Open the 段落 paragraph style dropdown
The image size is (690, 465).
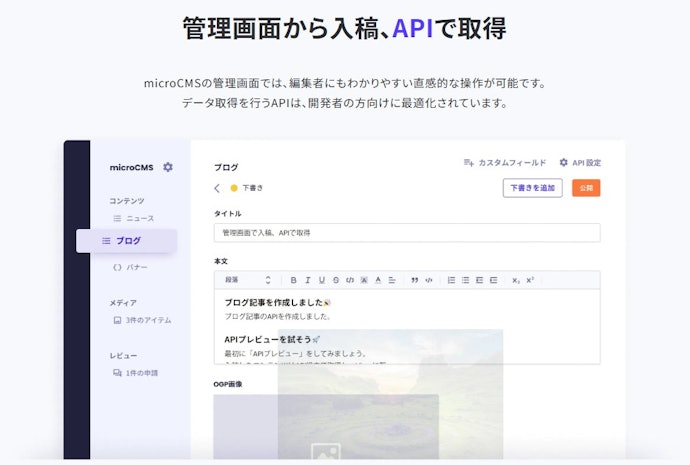tap(248, 280)
